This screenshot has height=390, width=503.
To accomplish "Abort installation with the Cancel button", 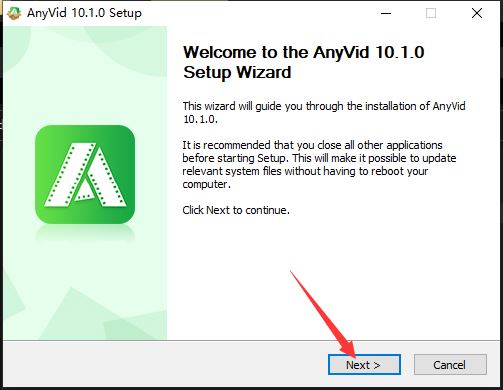I will (450, 365).
